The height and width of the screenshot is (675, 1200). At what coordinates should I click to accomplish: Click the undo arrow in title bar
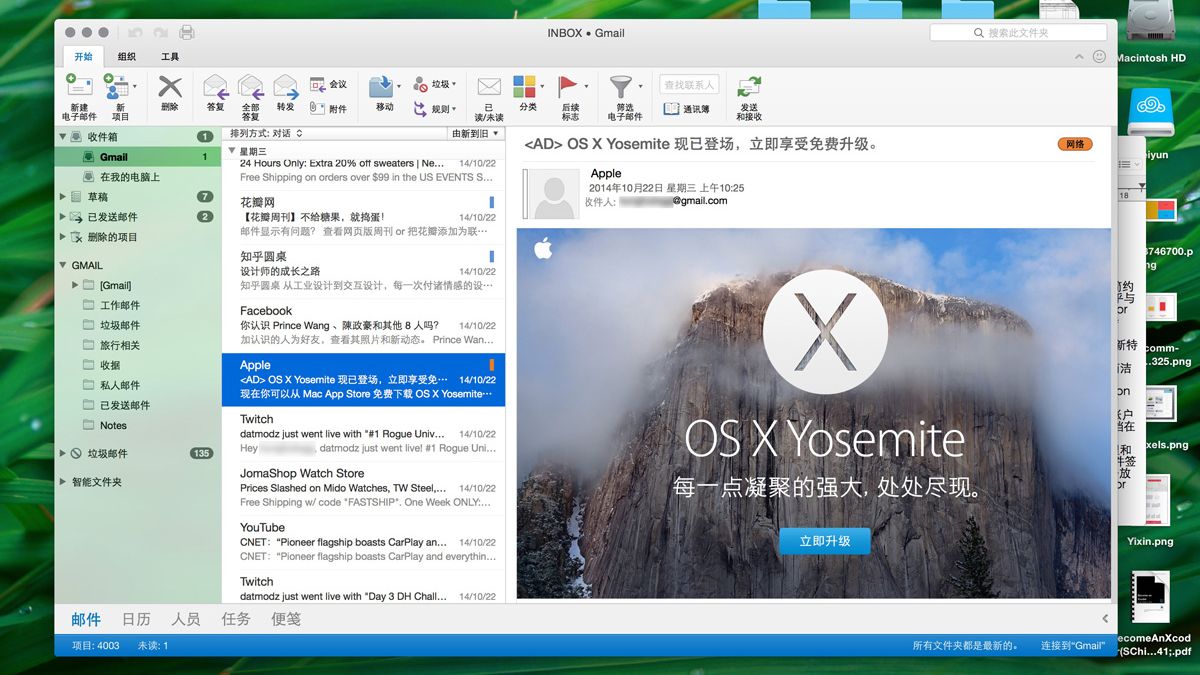[x=136, y=33]
